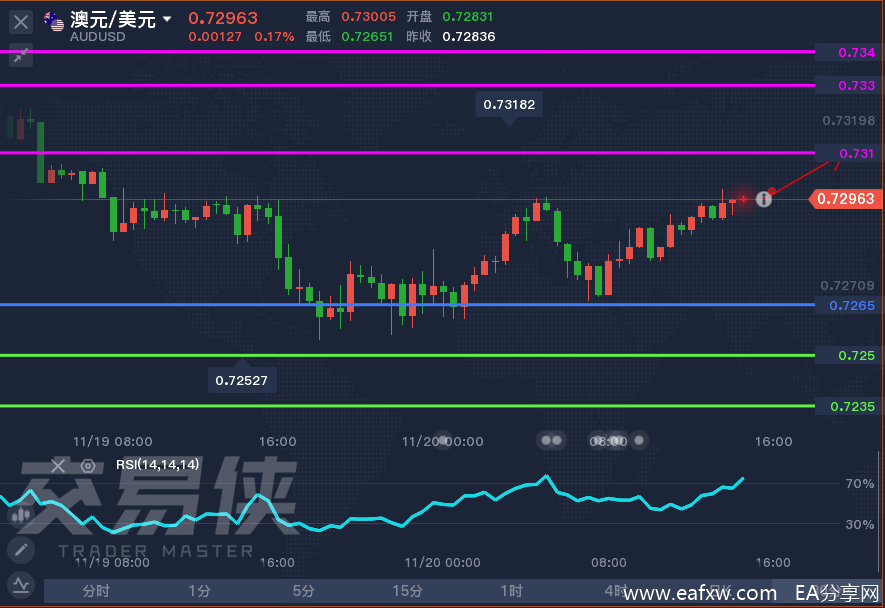Click the 11/20 00:00 RSI axis time label
Screen dimensions: 885x608
point(442,563)
